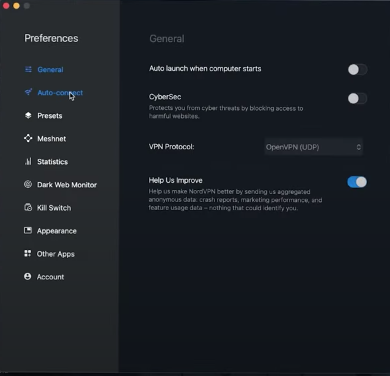The width and height of the screenshot is (390, 376).
Task: Click the 'General' heading in the main panel
Action: point(167,39)
